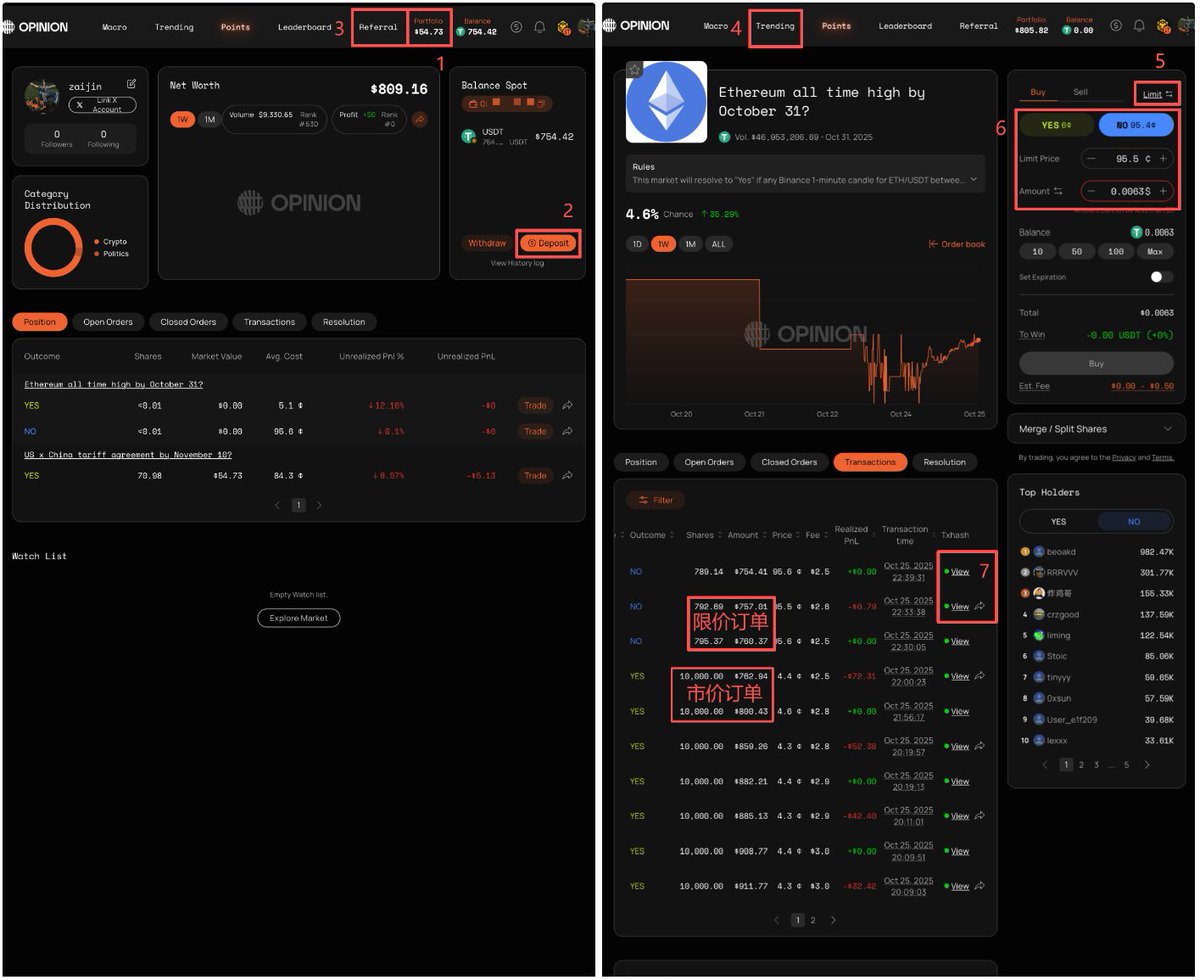This screenshot has width=1200, height=980.
Task: Choose NO 95.4¢ outcome button
Action: tap(1136, 125)
